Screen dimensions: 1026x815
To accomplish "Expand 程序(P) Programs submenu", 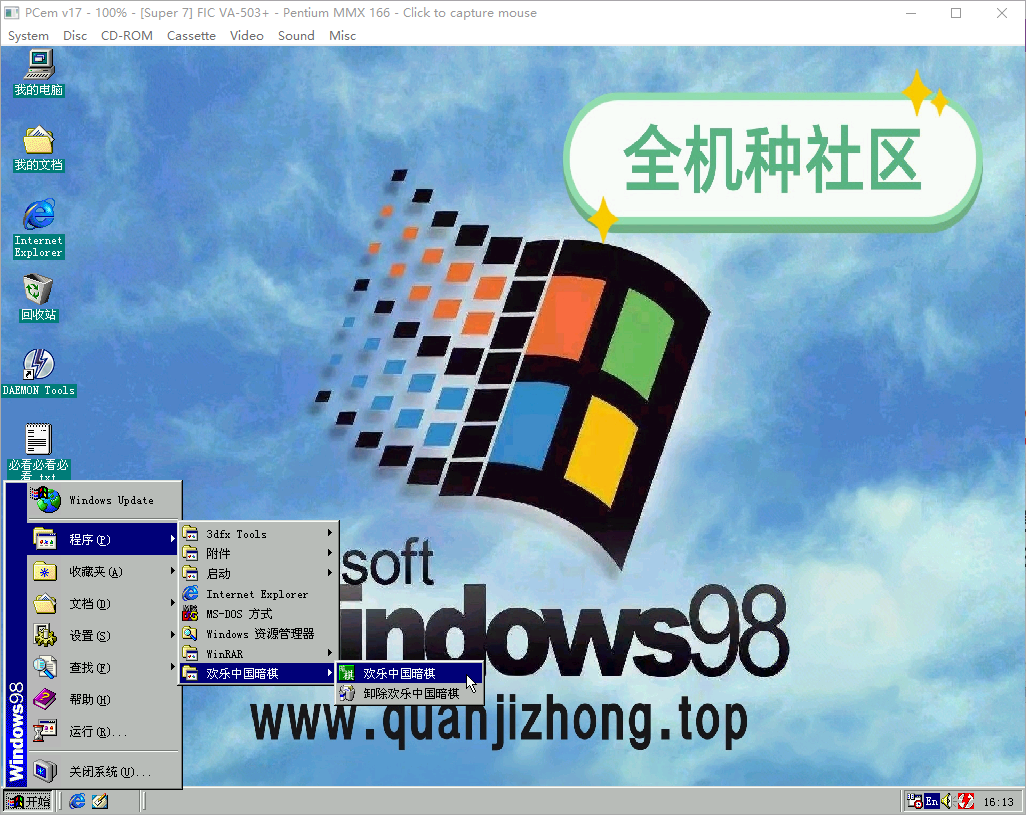I will 103,539.
